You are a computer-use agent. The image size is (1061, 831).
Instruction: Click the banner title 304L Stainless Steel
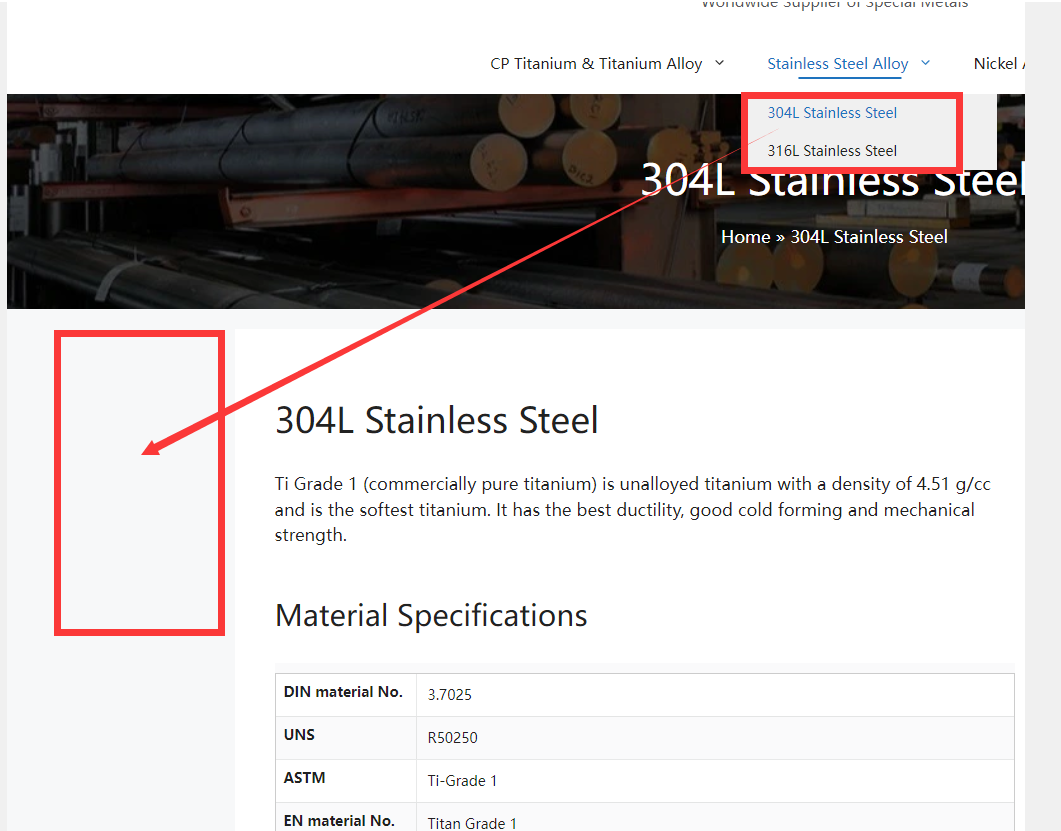[832, 181]
